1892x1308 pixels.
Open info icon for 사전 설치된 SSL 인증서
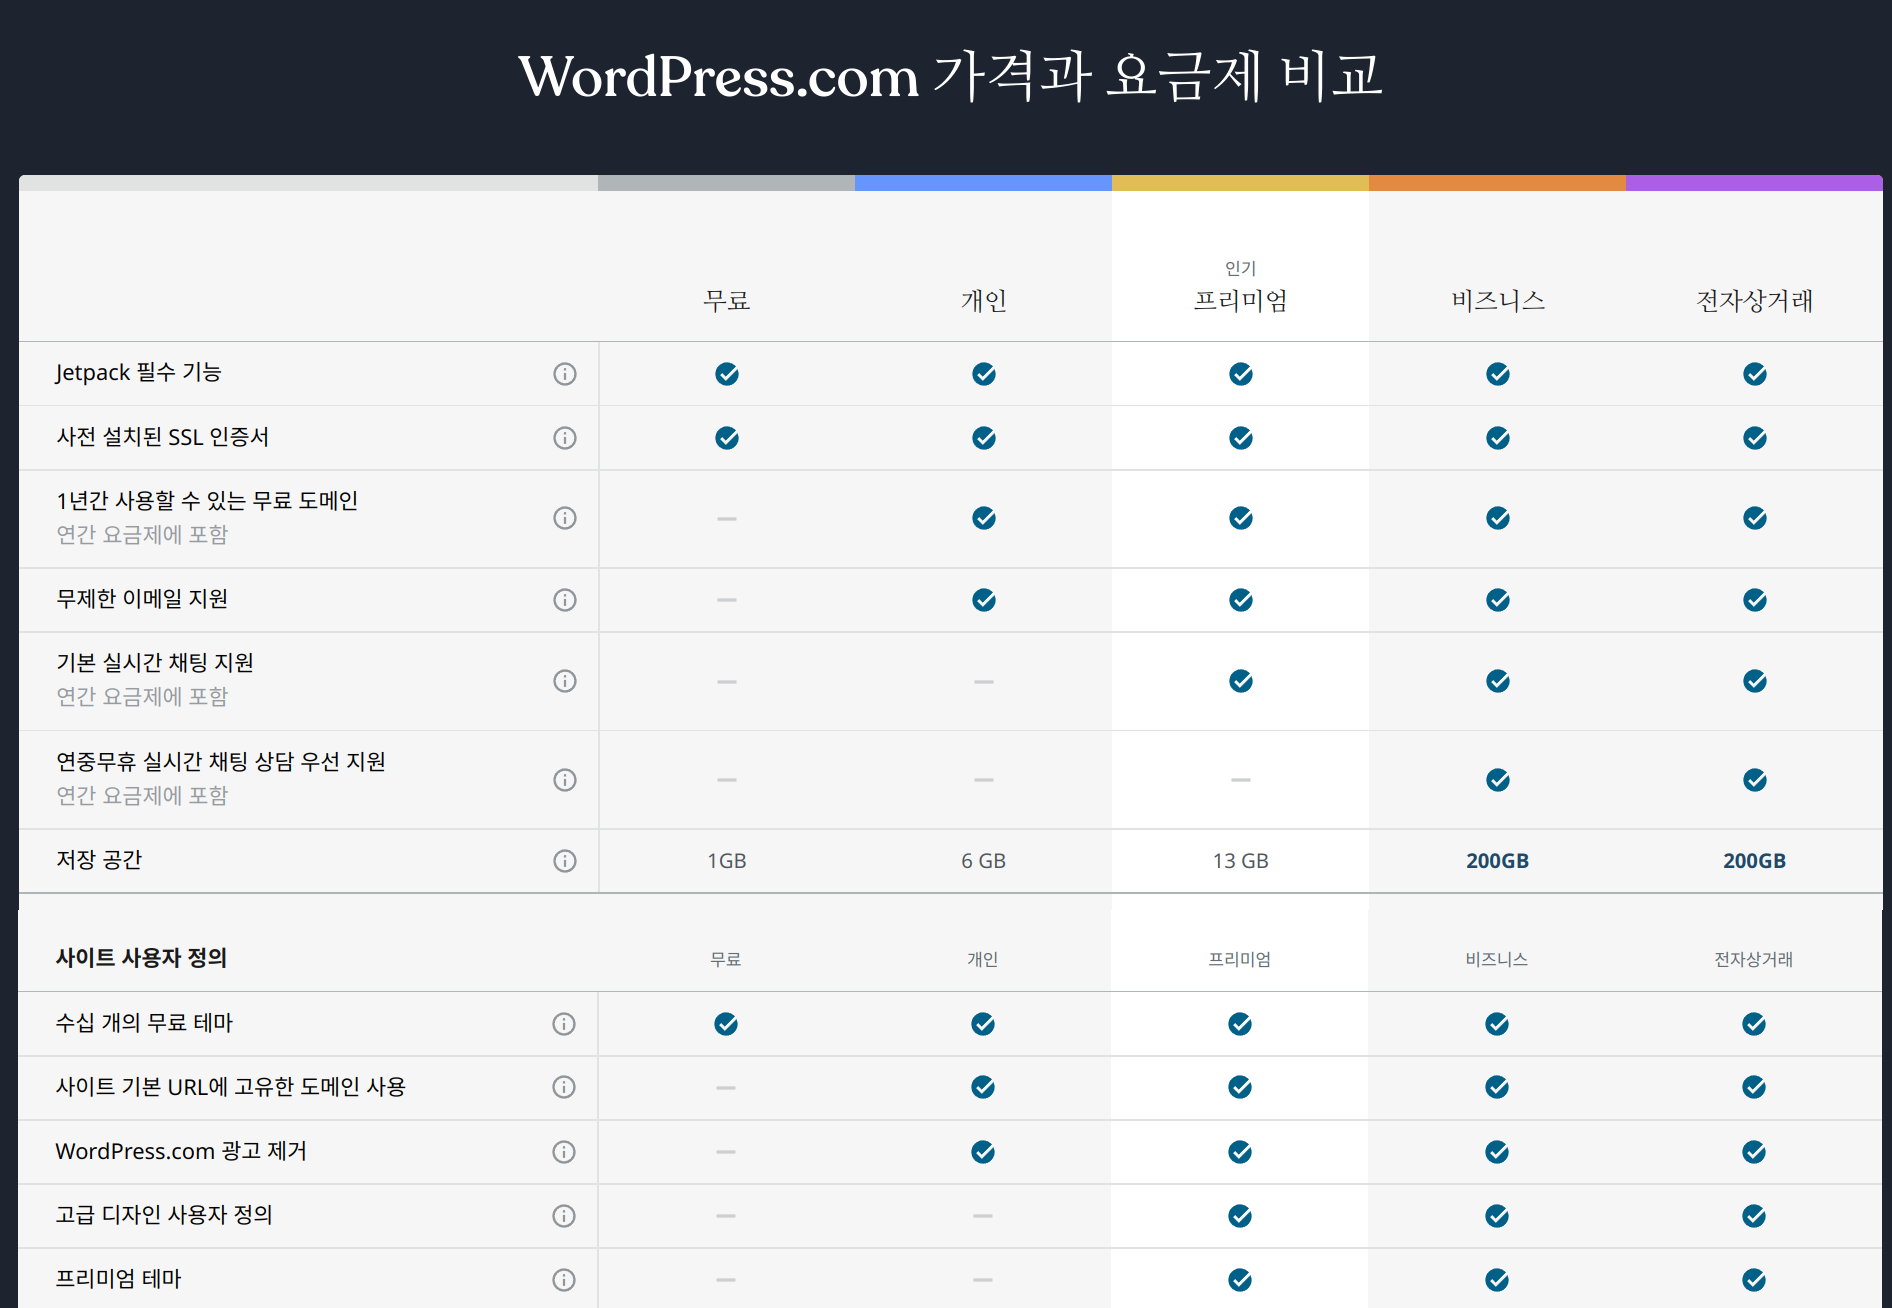(565, 438)
